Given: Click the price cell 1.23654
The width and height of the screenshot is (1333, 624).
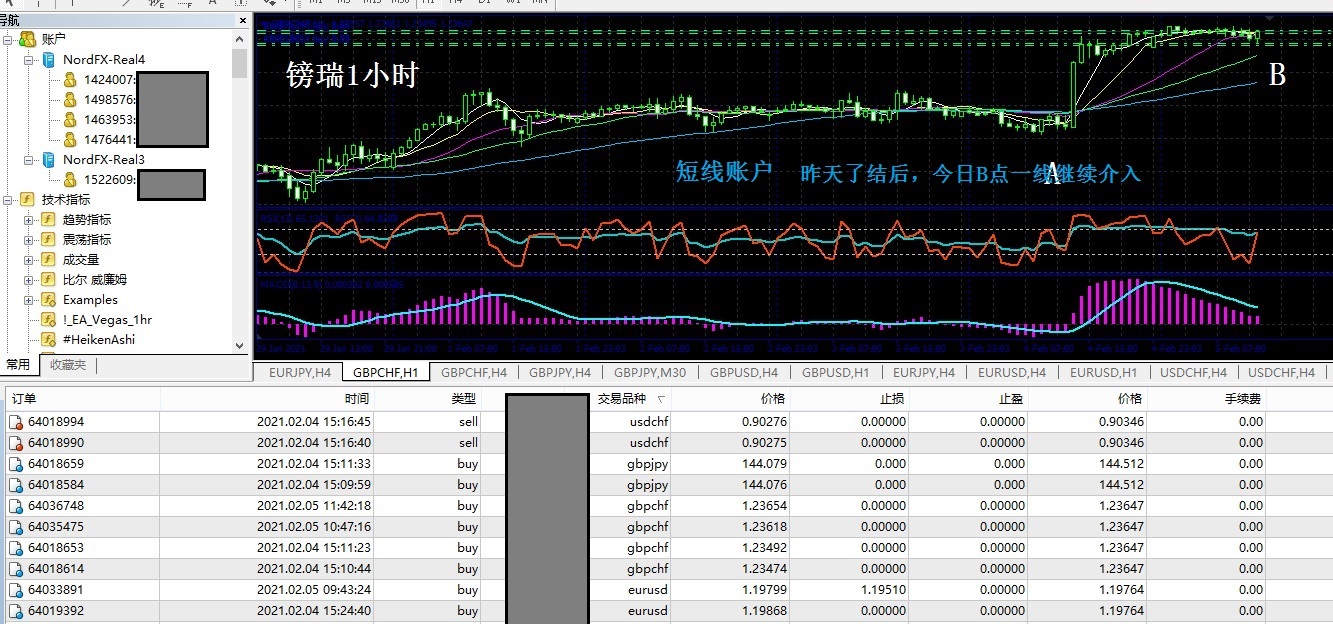Looking at the screenshot, I should point(764,506).
